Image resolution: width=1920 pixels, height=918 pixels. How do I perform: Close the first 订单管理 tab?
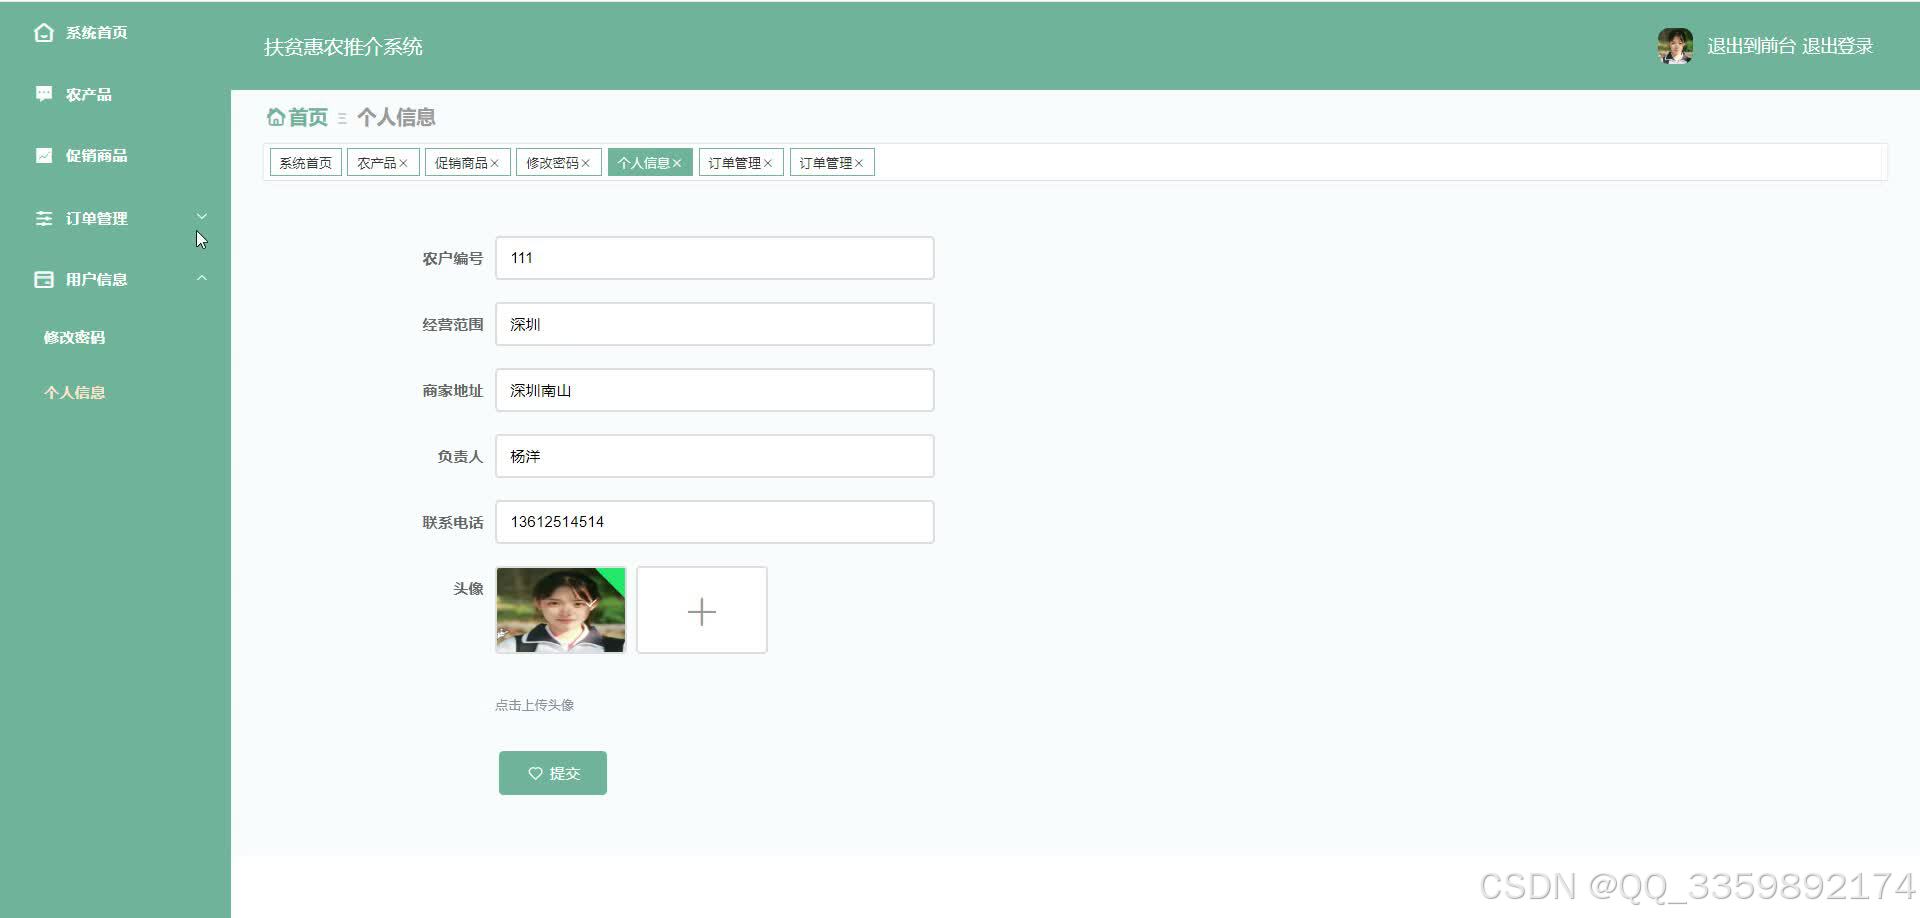pyautogui.click(x=768, y=163)
